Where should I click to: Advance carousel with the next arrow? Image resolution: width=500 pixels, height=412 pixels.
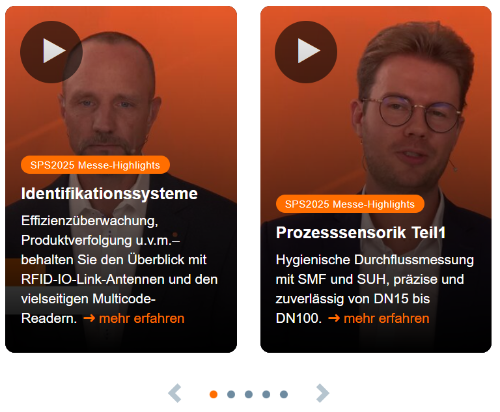pos(322,394)
